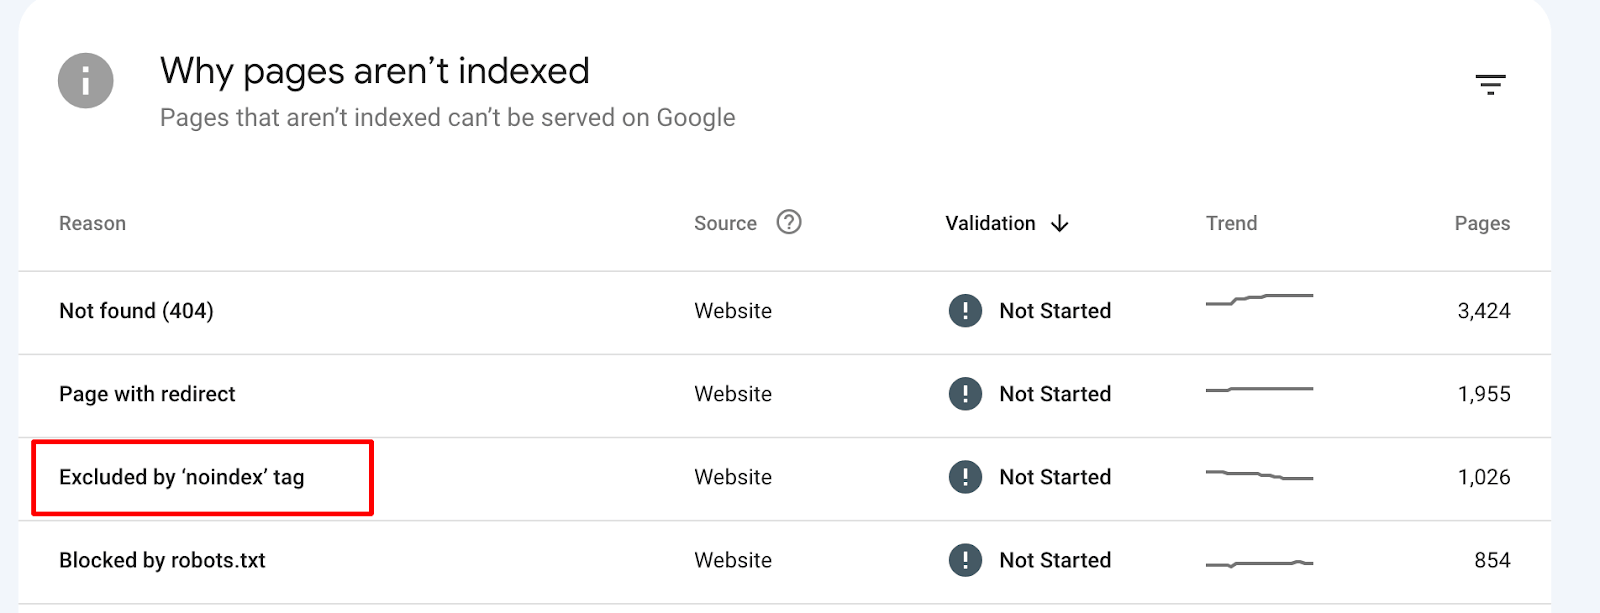Select the Trend column header
The image size is (1600, 613).
(x=1231, y=224)
